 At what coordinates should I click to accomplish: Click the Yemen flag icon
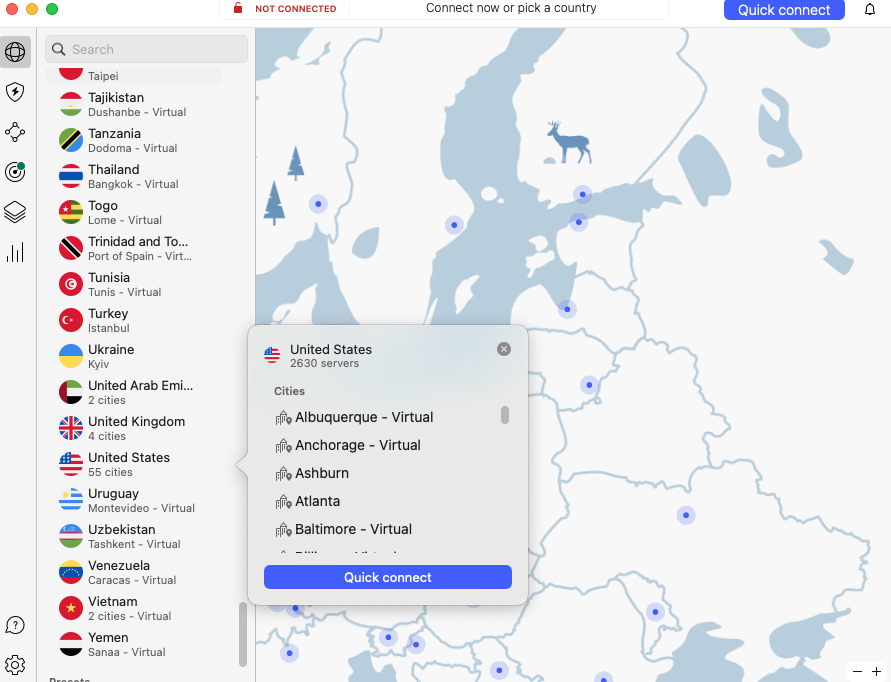(71, 644)
